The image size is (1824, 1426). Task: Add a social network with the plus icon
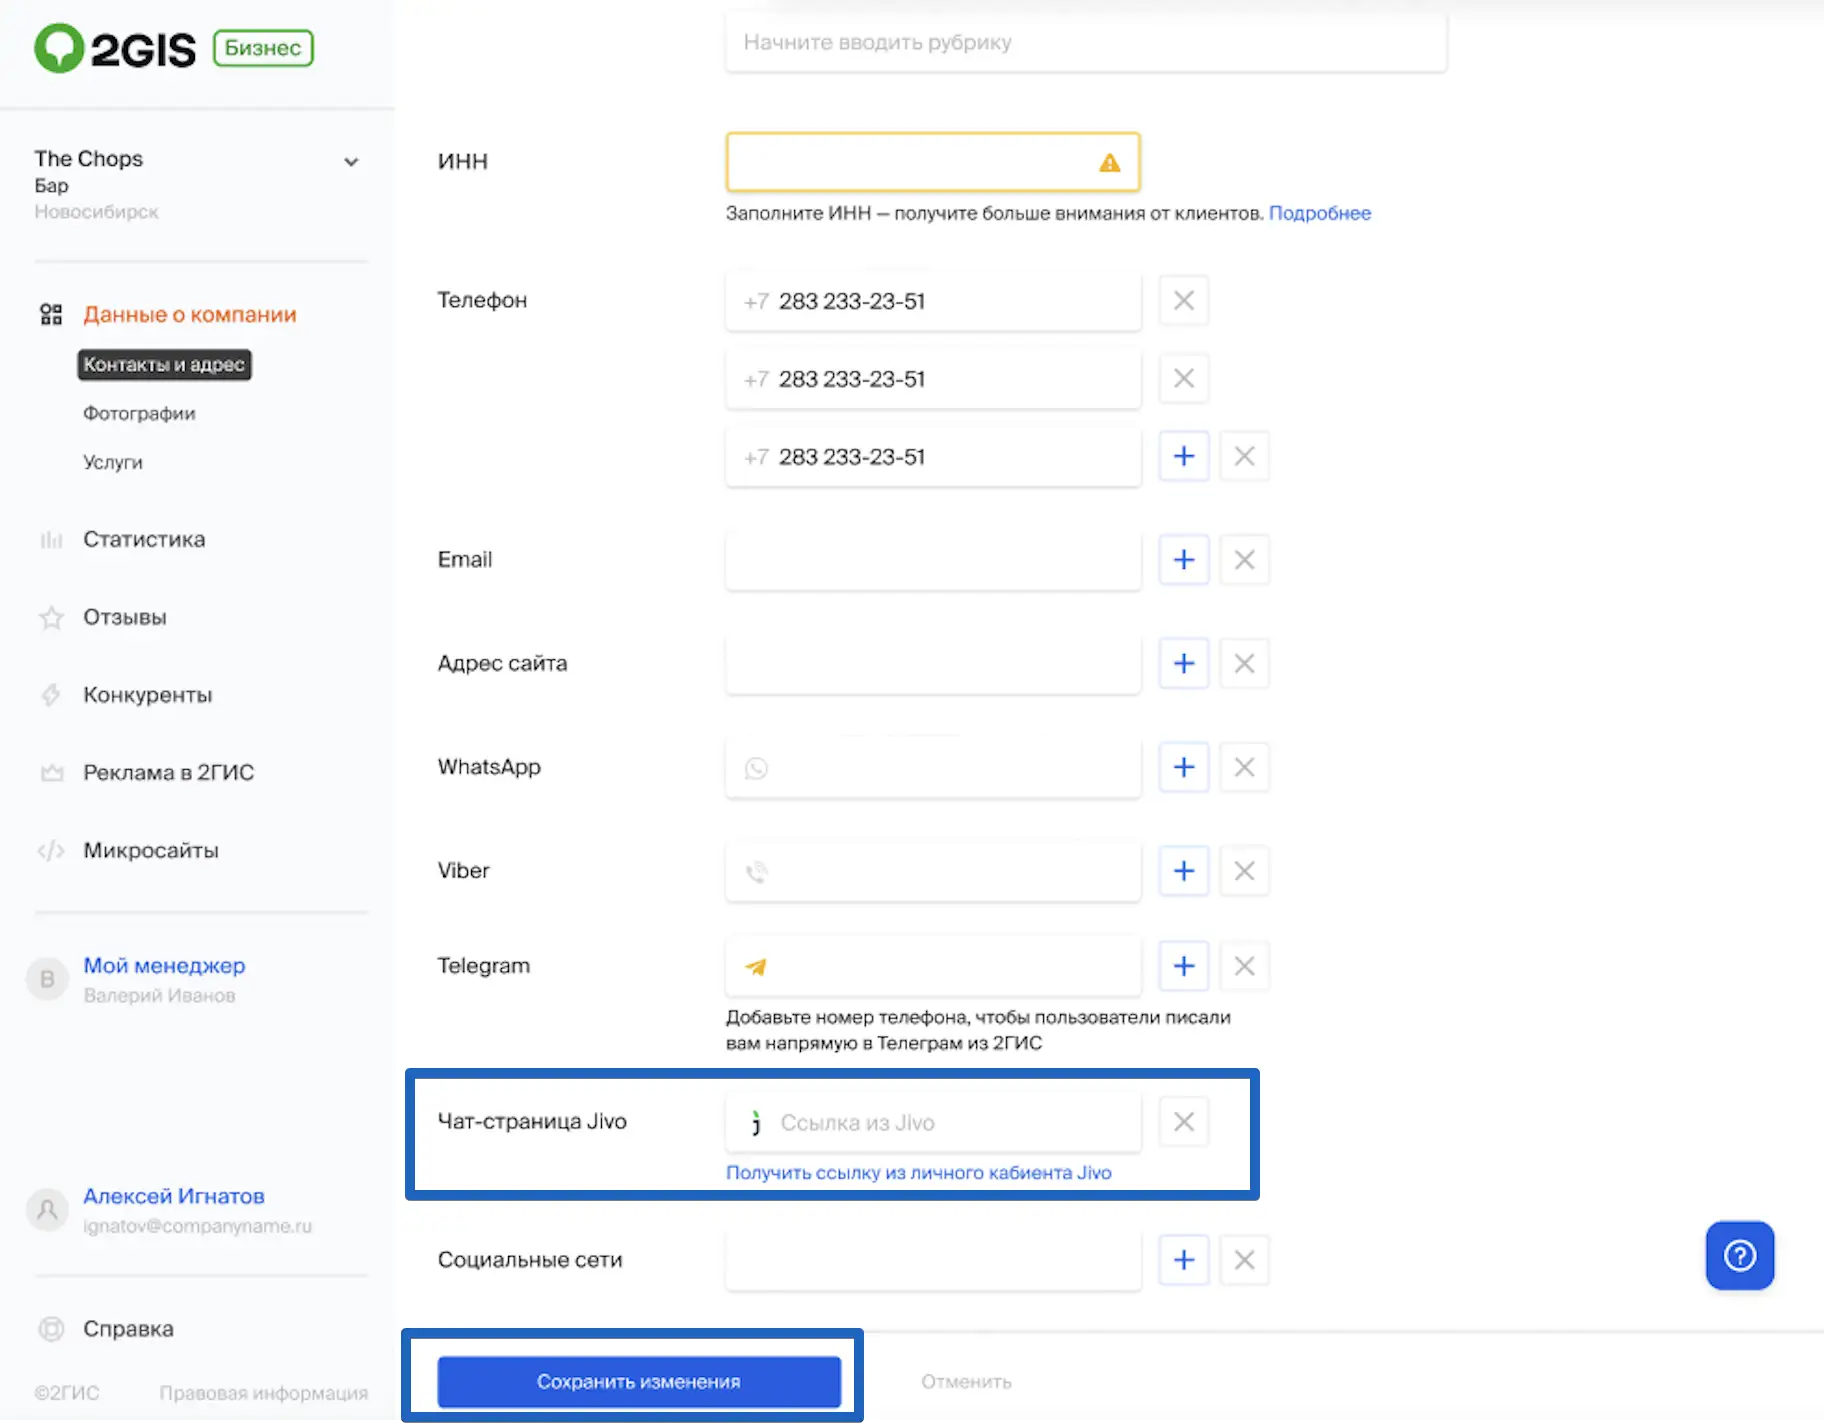tap(1183, 1259)
